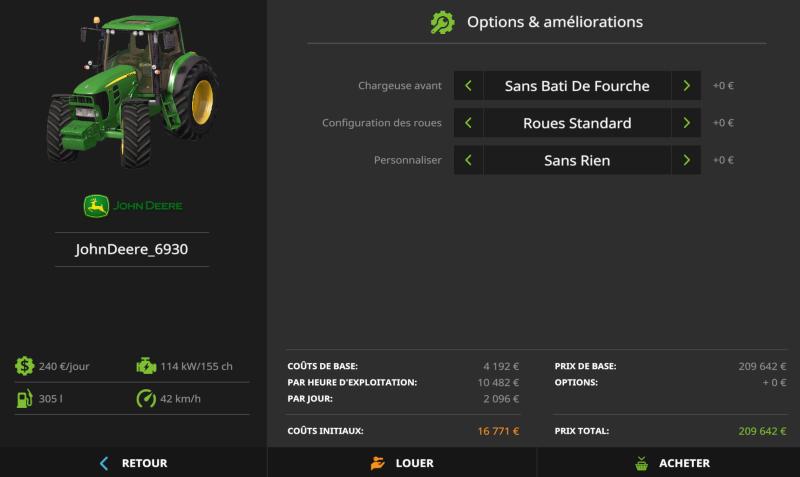Click the daily upkeep cost dollar icon
This screenshot has width=800, height=477.
25,366
